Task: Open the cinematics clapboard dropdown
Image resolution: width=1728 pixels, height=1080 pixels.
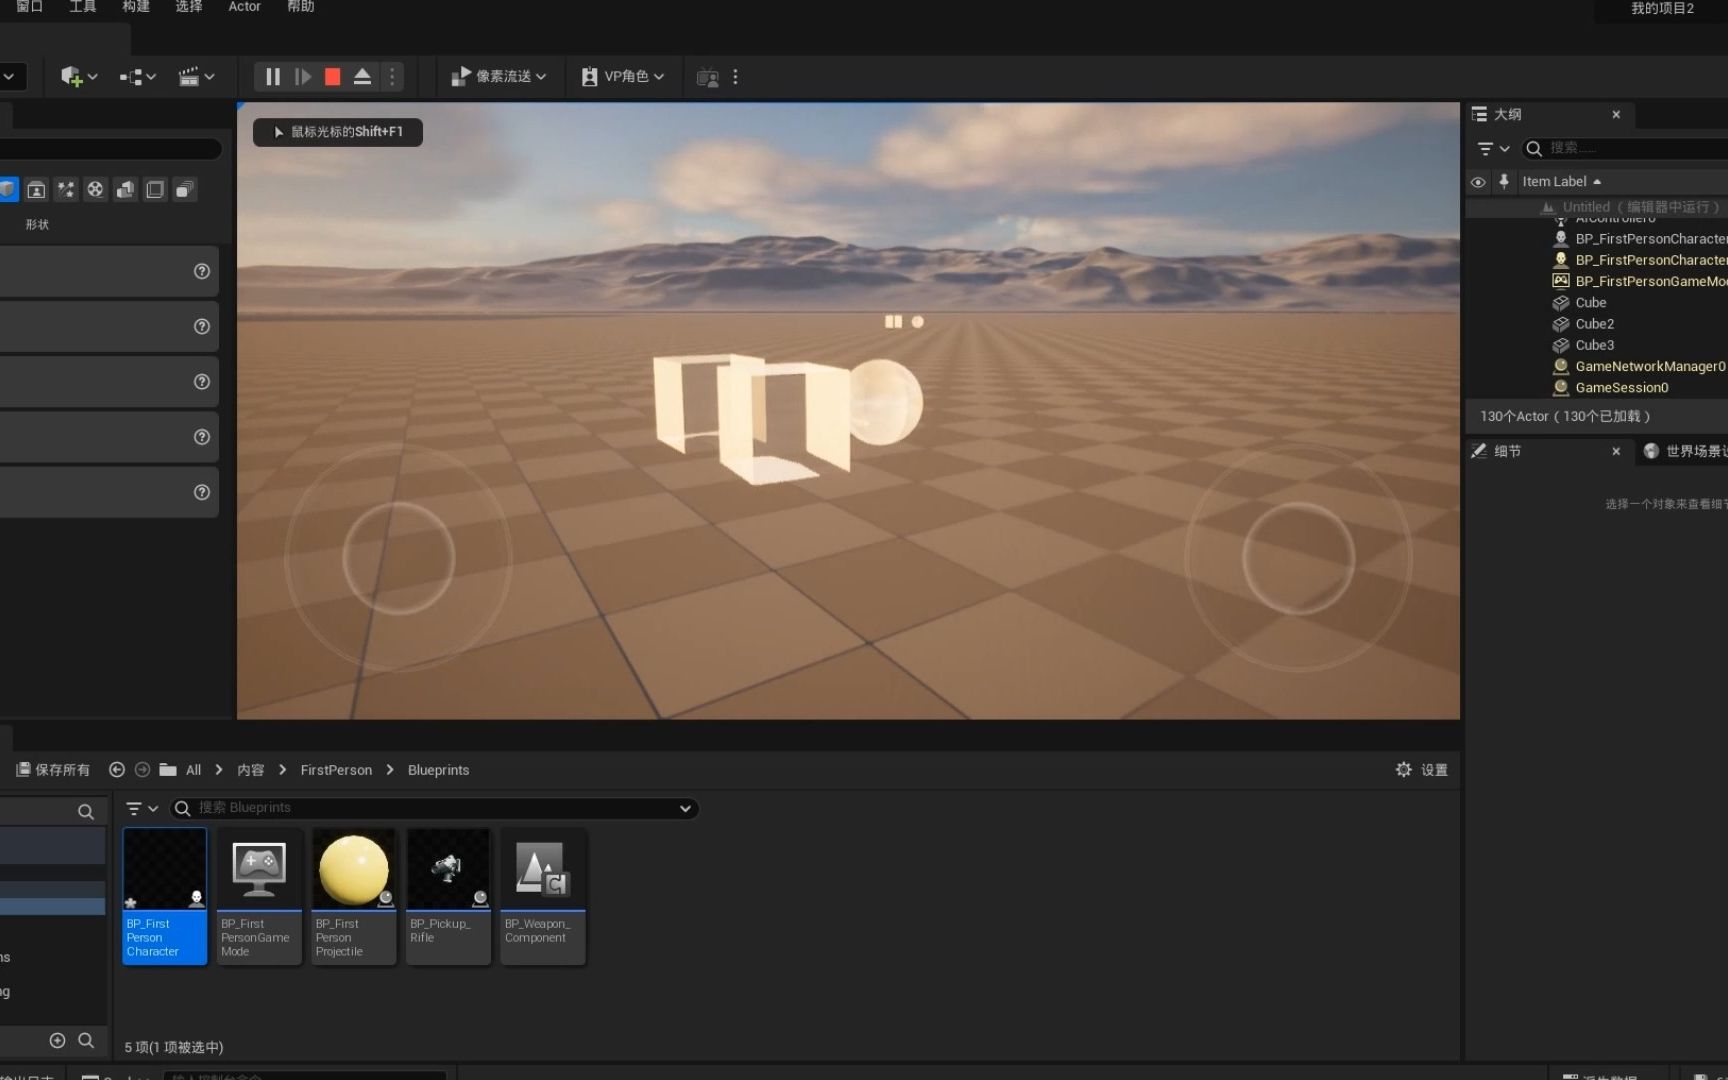Action: coord(196,77)
